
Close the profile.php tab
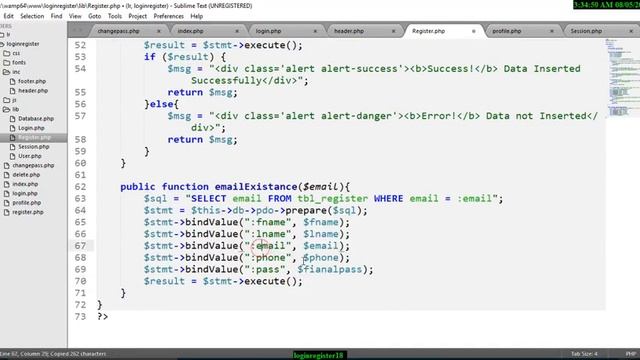[552, 31]
